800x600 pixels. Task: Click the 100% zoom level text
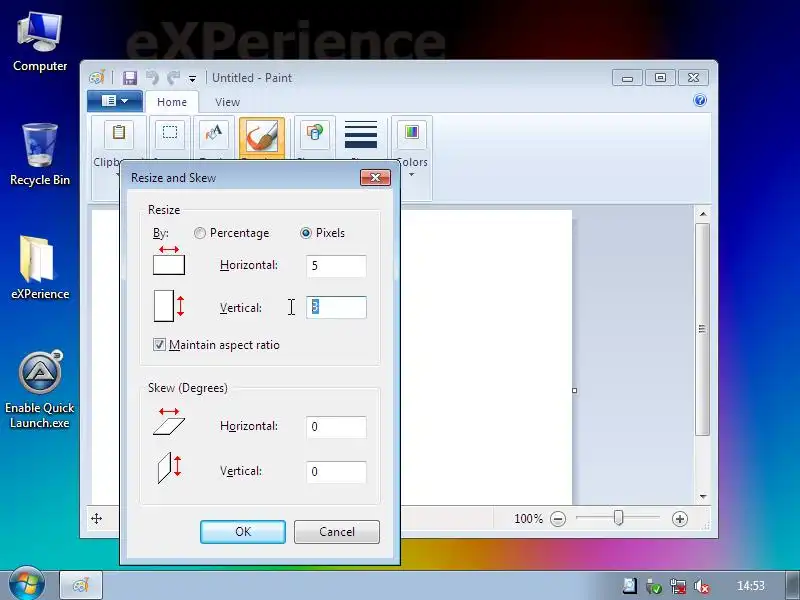529,519
